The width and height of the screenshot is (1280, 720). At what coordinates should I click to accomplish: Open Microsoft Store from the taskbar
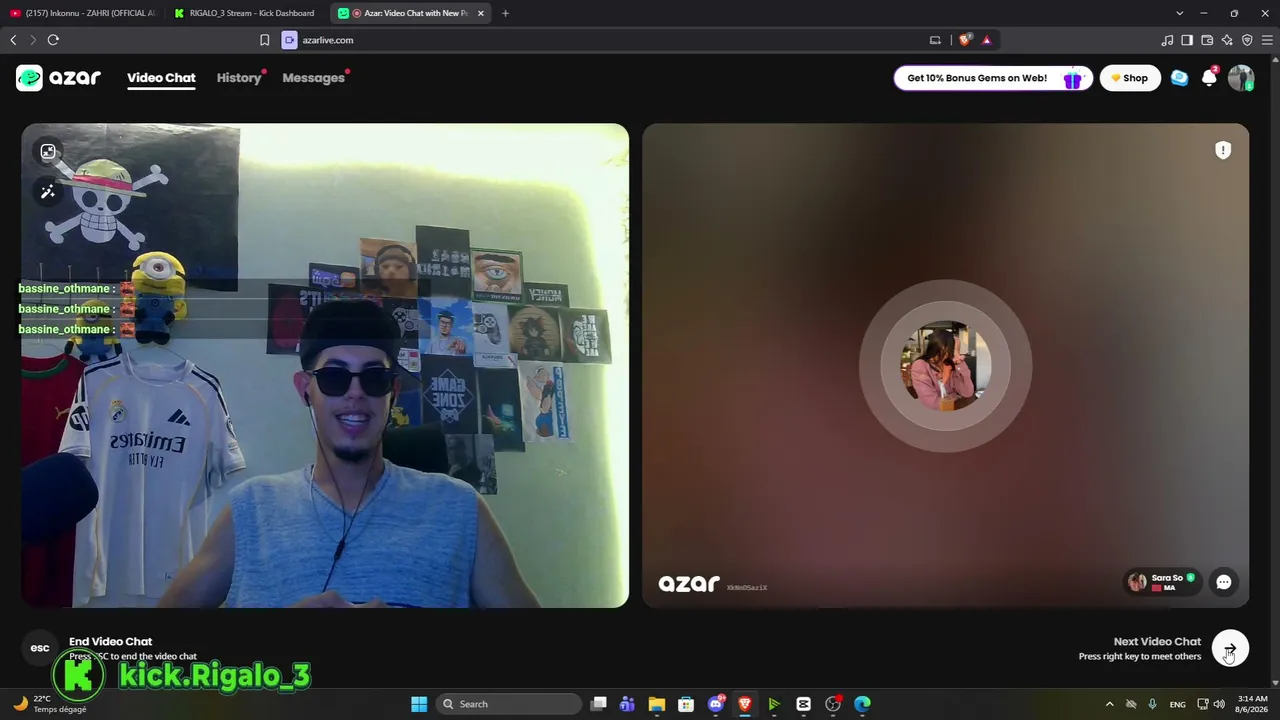pos(686,704)
